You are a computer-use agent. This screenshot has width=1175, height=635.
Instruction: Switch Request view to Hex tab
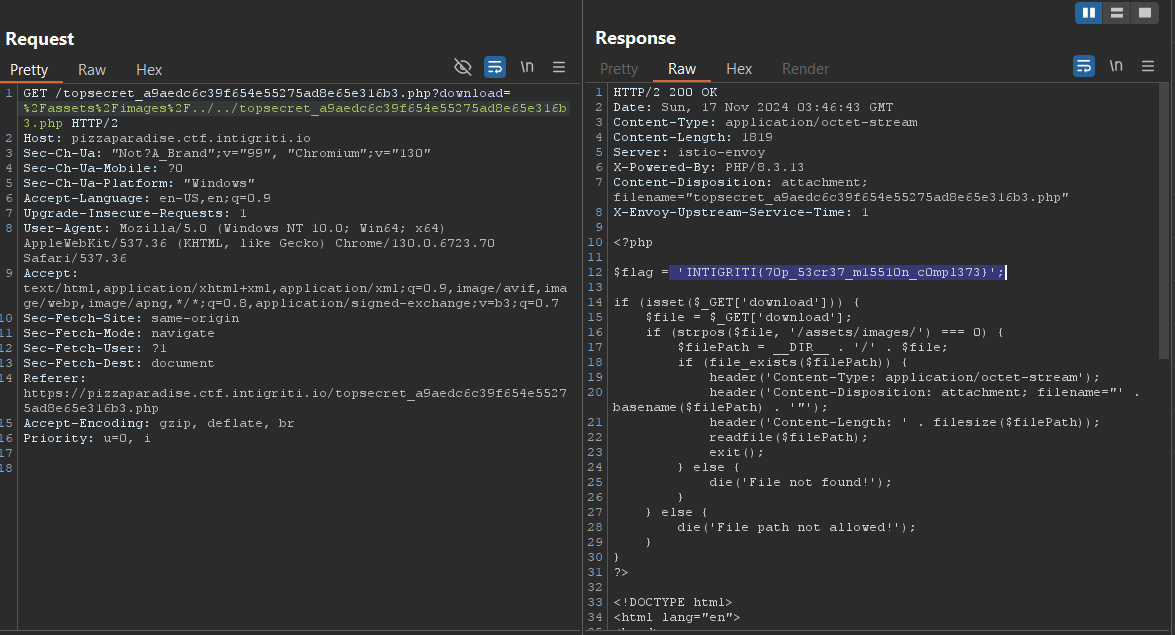pyautogui.click(x=149, y=70)
